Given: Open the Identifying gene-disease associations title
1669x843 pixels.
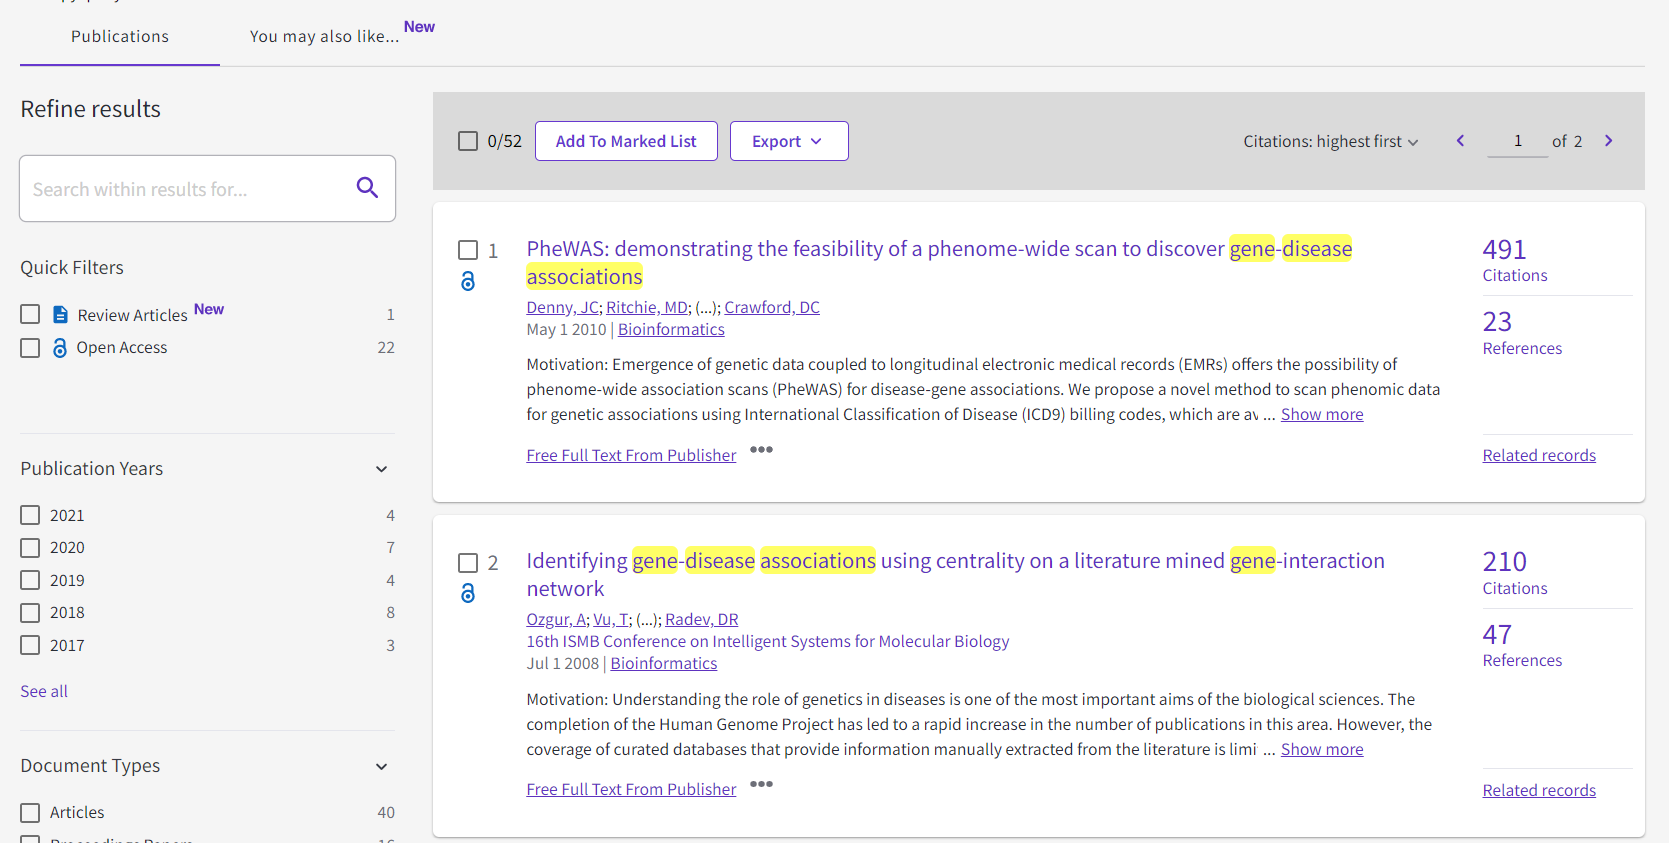Looking at the screenshot, I should point(955,574).
